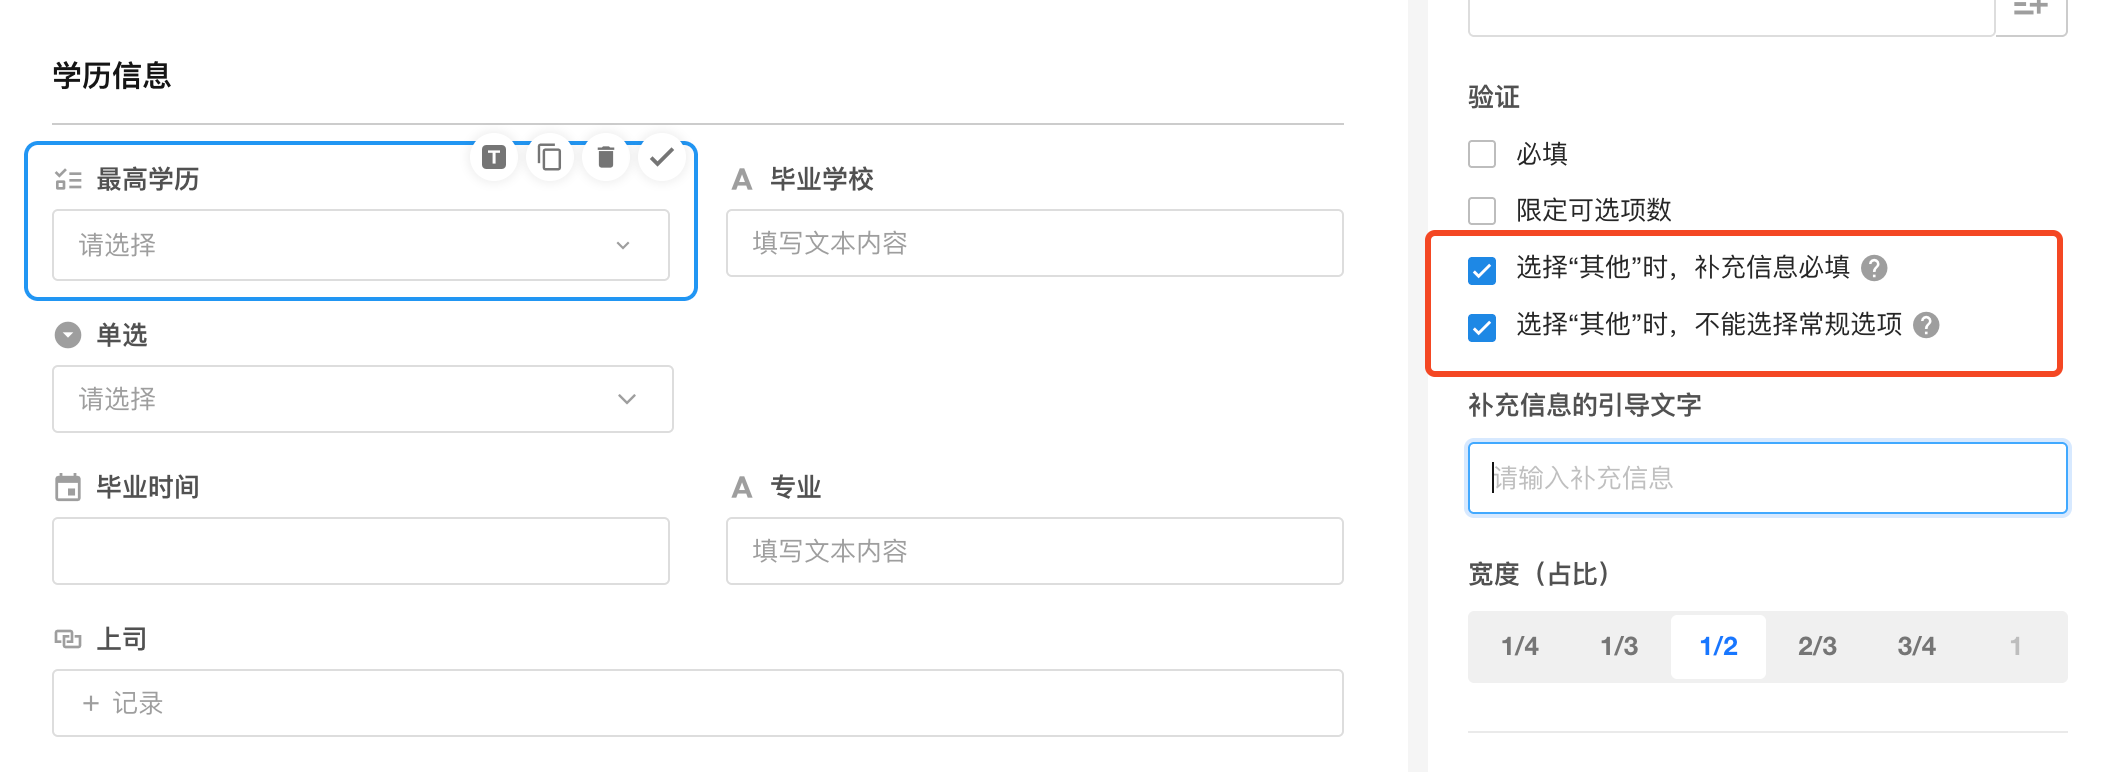Click the copy icon on 最高学历 field
The width and height of the screenshot is (2110, 772).
549,157
